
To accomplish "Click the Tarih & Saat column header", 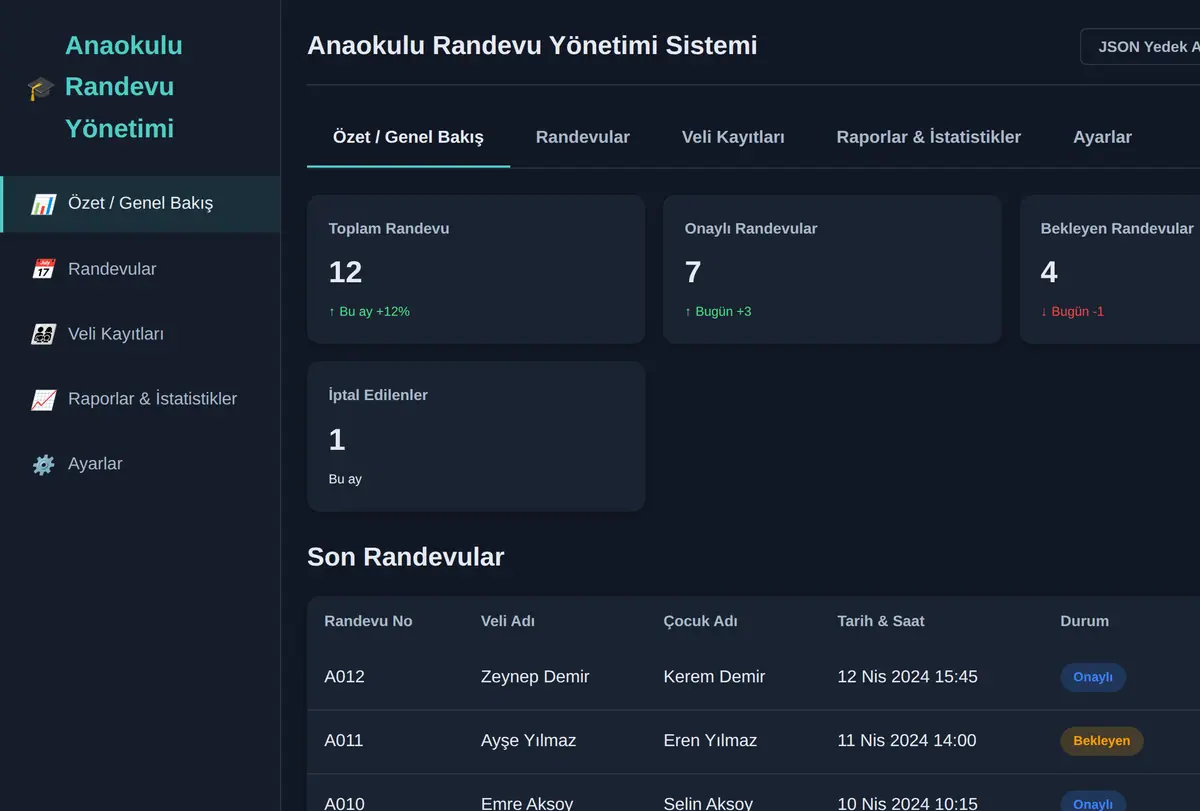I will pos(881,621).
